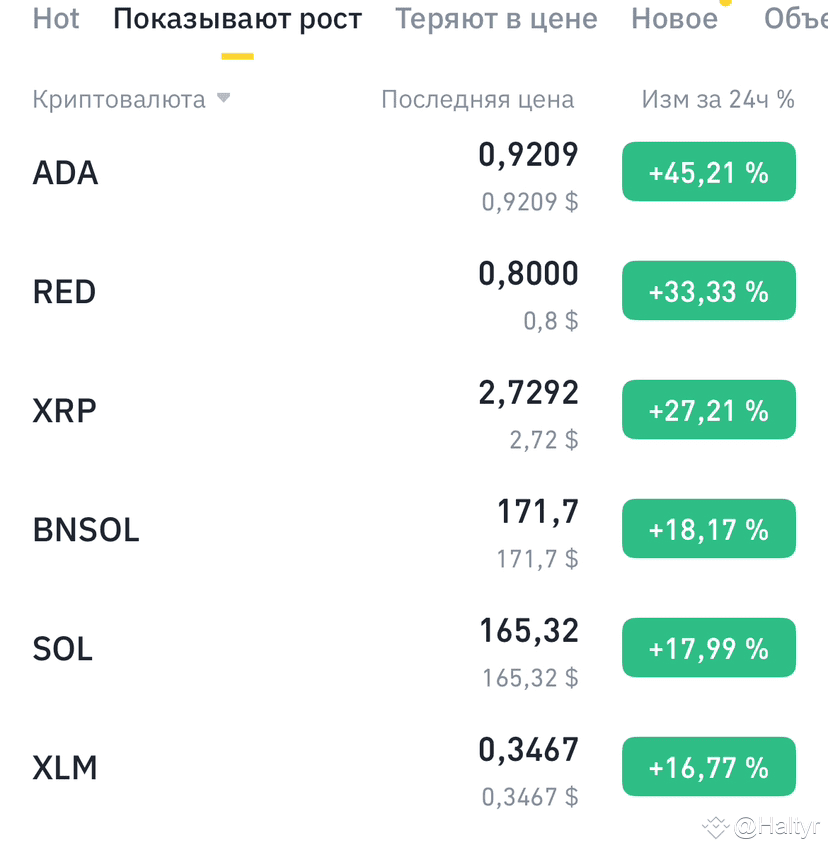Tap ADA's green +45,21 % badge
Screen dimensions: 828x848
click(x=708, y=172)
